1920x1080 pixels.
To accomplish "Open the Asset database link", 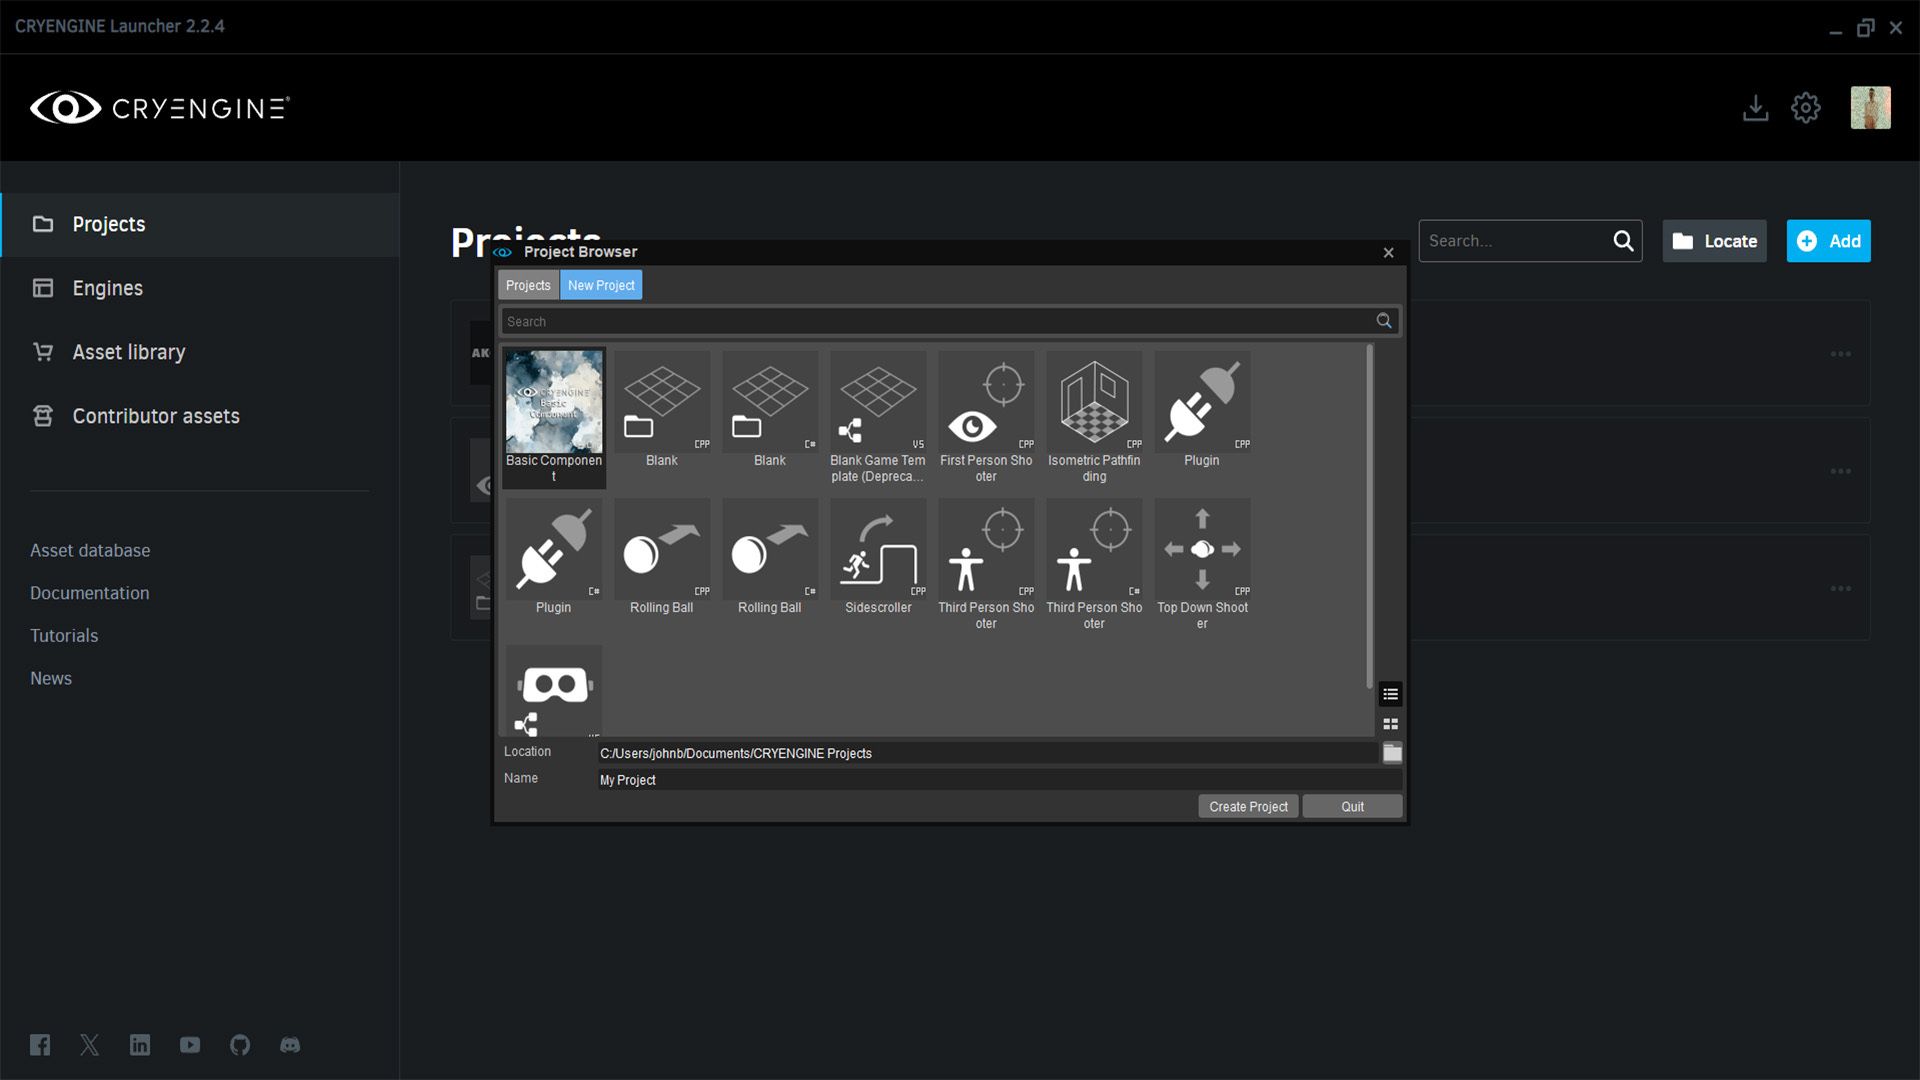I will tap(90, 551).
